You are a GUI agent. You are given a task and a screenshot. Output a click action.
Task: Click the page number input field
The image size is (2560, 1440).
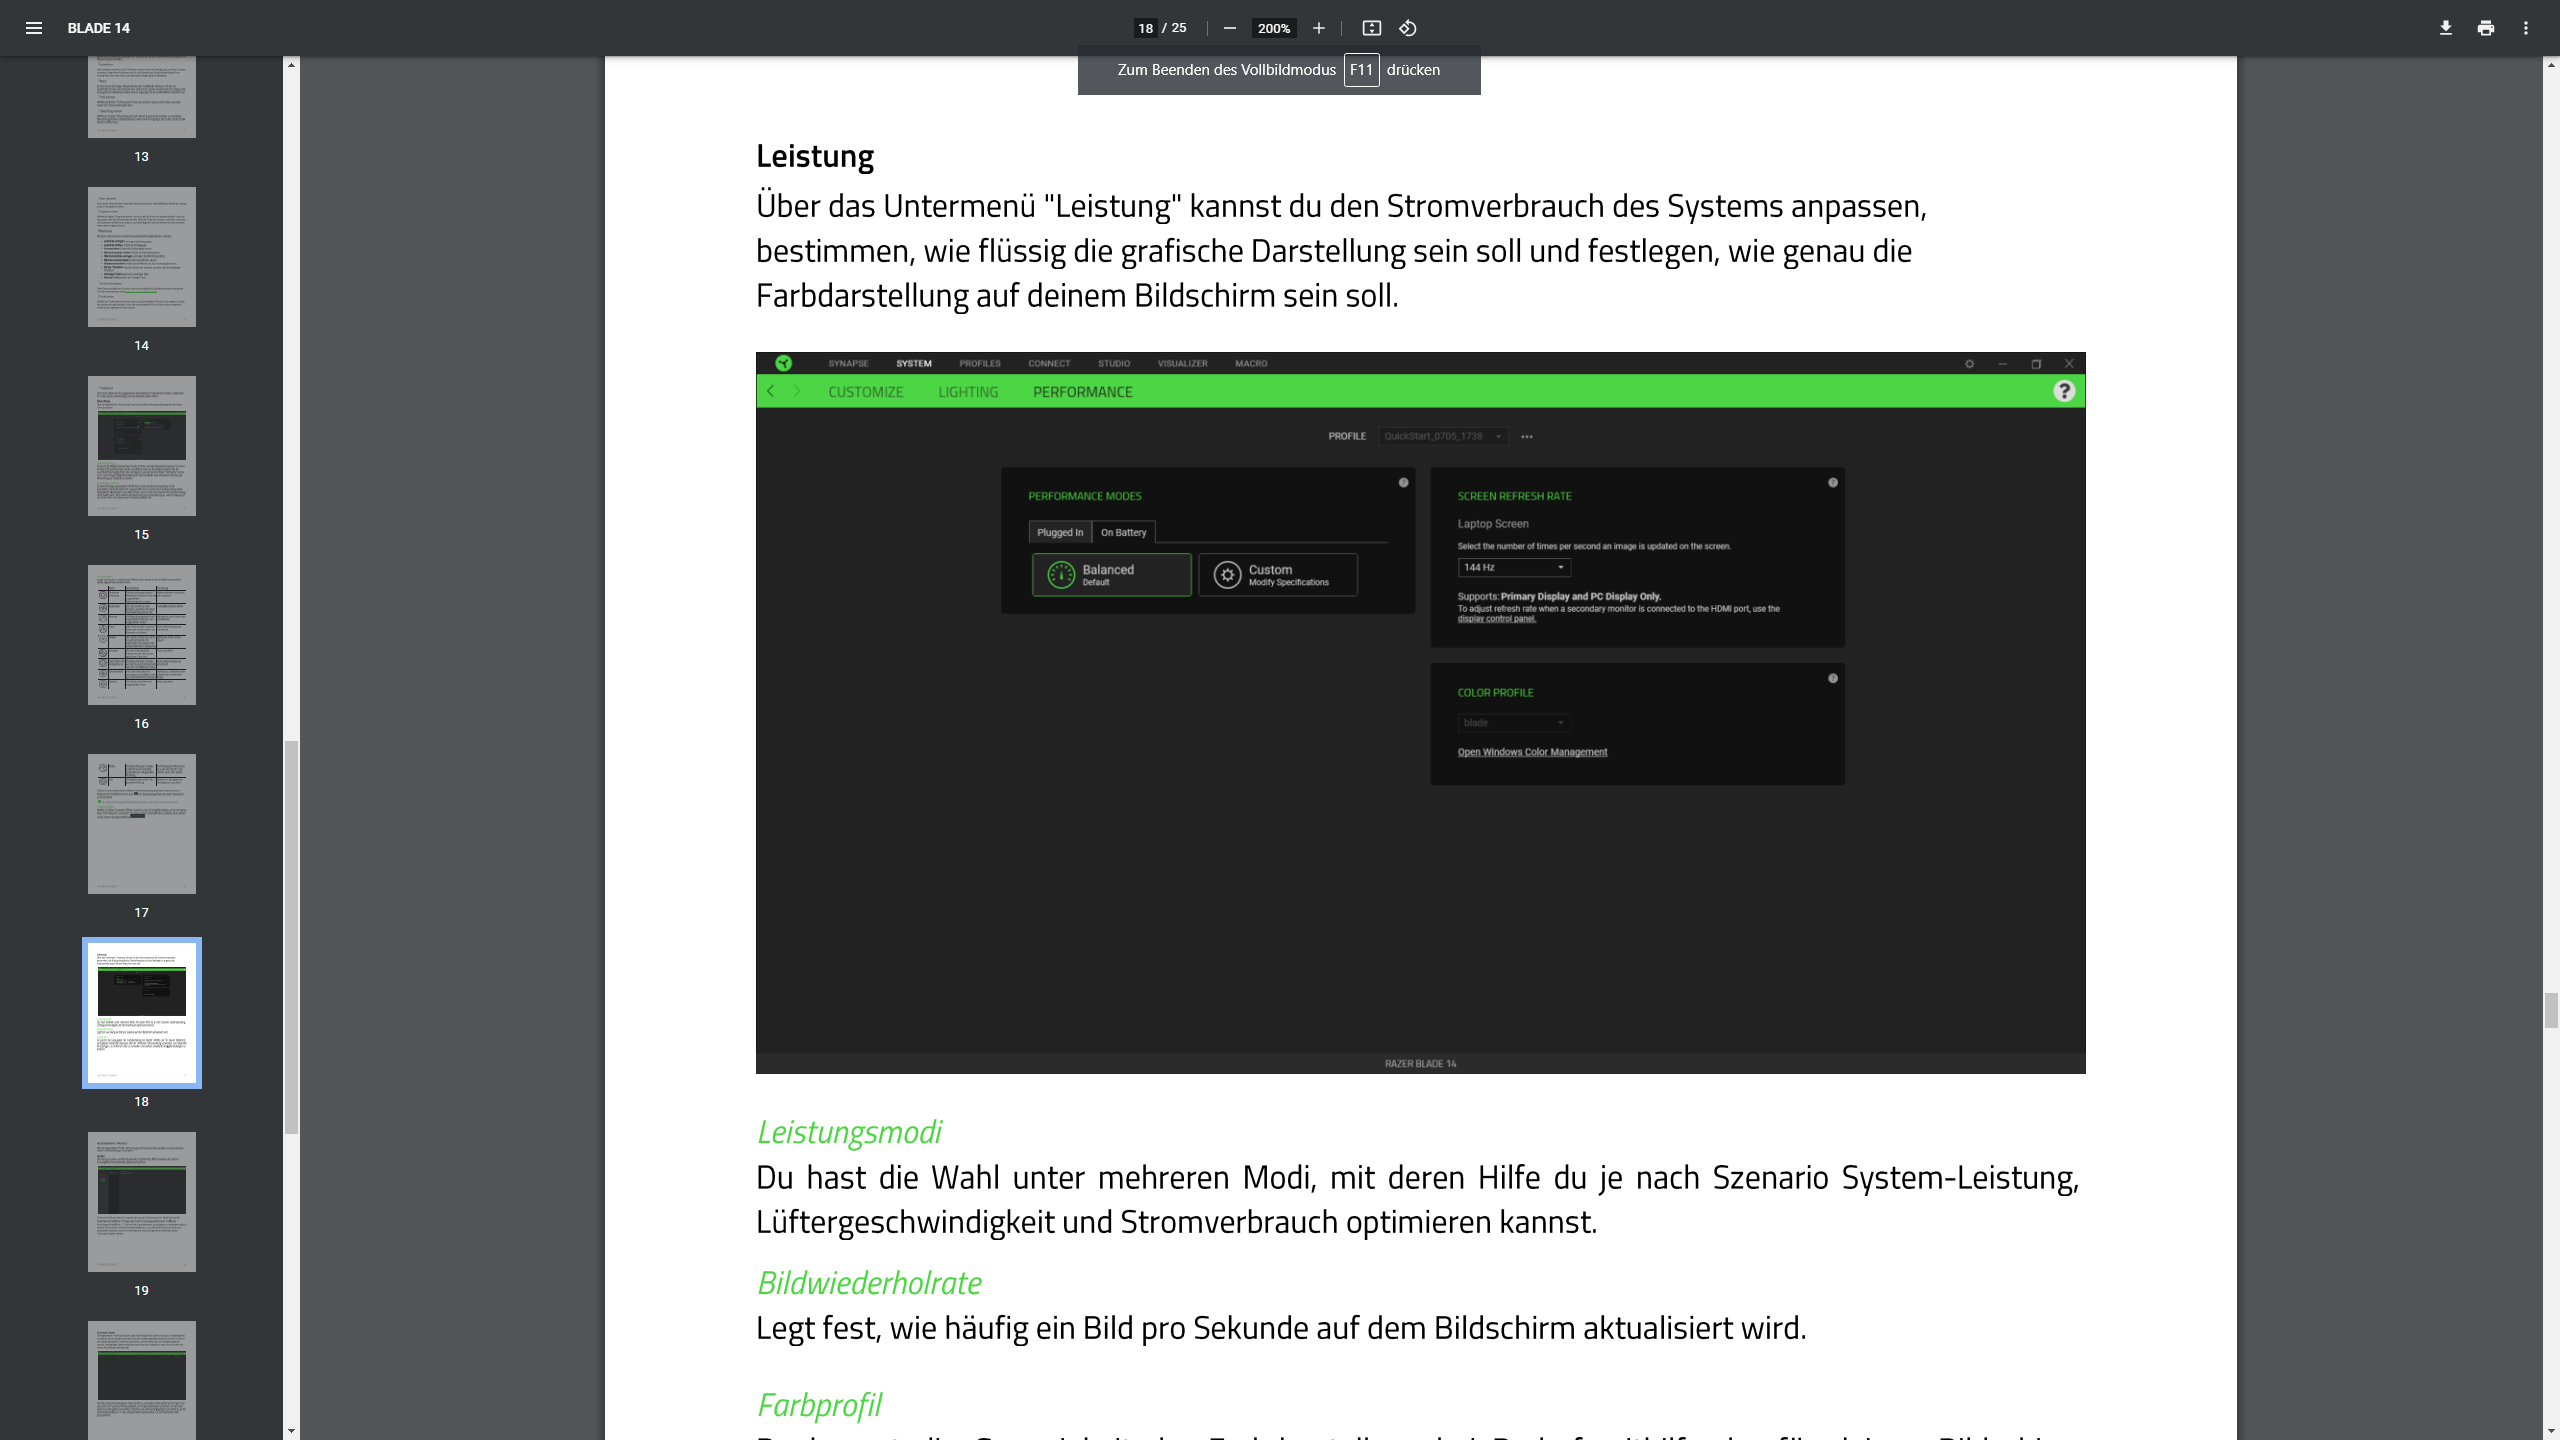click(x=1145, y=28)
